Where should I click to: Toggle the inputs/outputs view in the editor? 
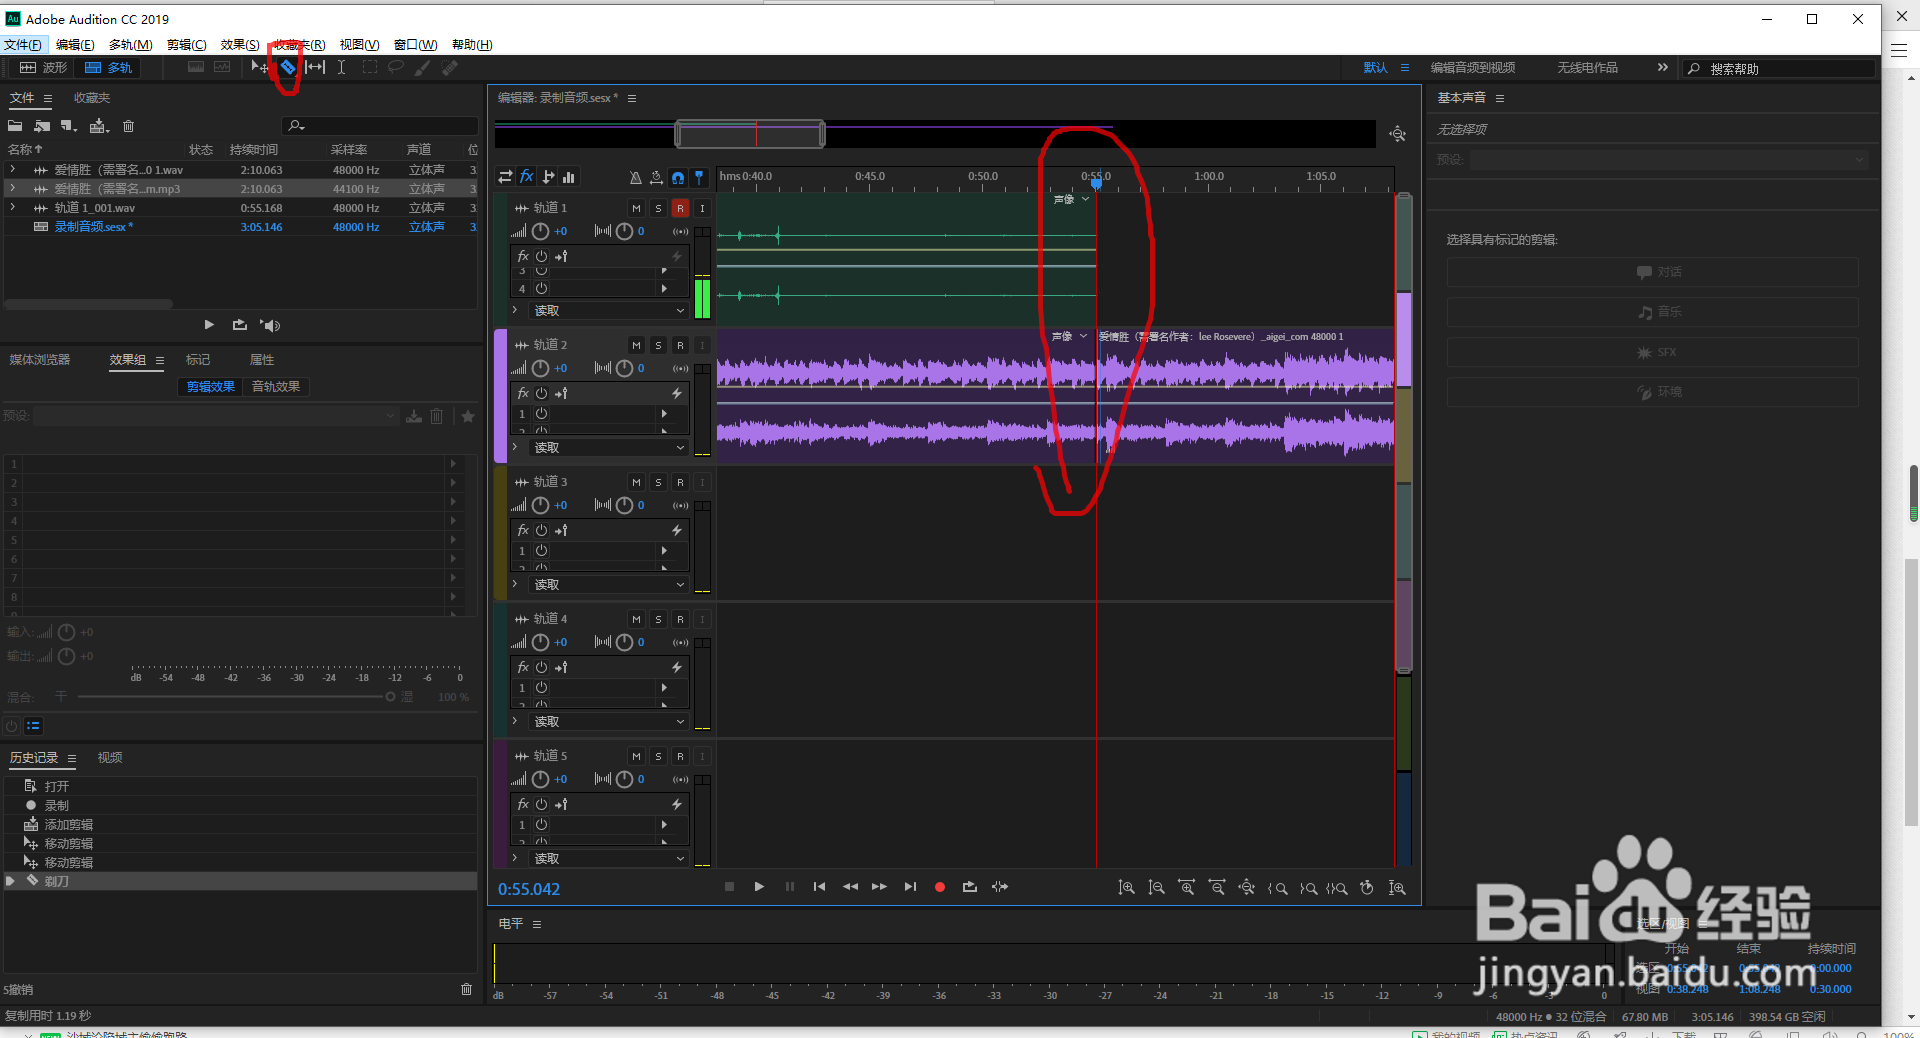505,177
